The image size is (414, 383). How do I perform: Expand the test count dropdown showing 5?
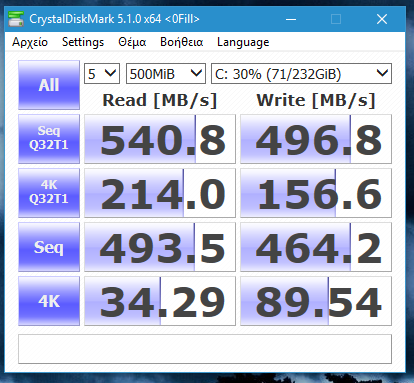(x=102, y=74)
